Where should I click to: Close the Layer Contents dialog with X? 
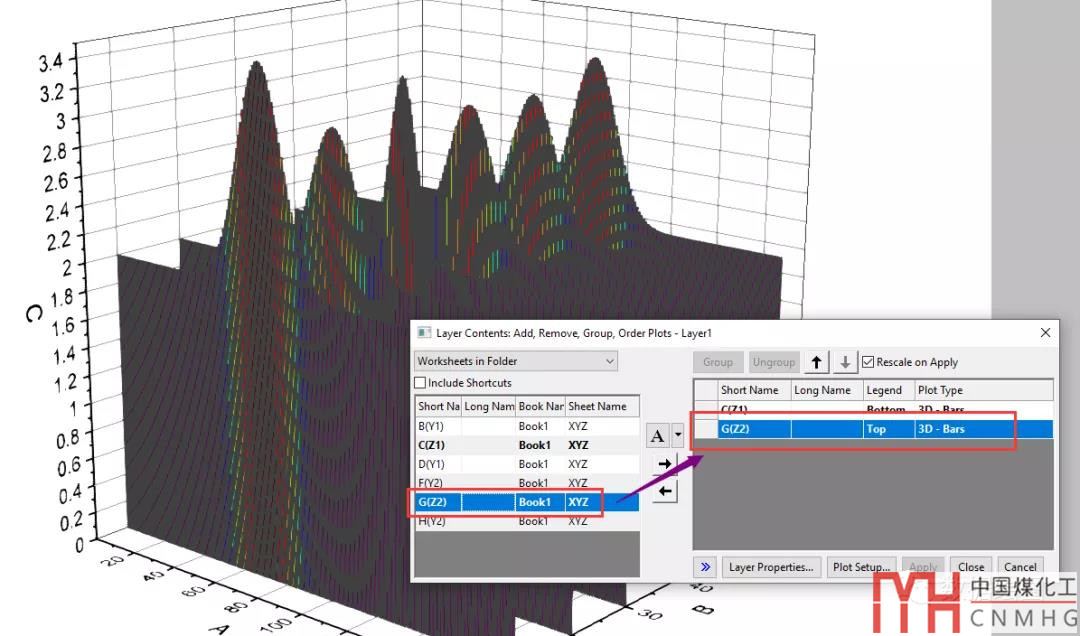click(x=1046, y=333)
